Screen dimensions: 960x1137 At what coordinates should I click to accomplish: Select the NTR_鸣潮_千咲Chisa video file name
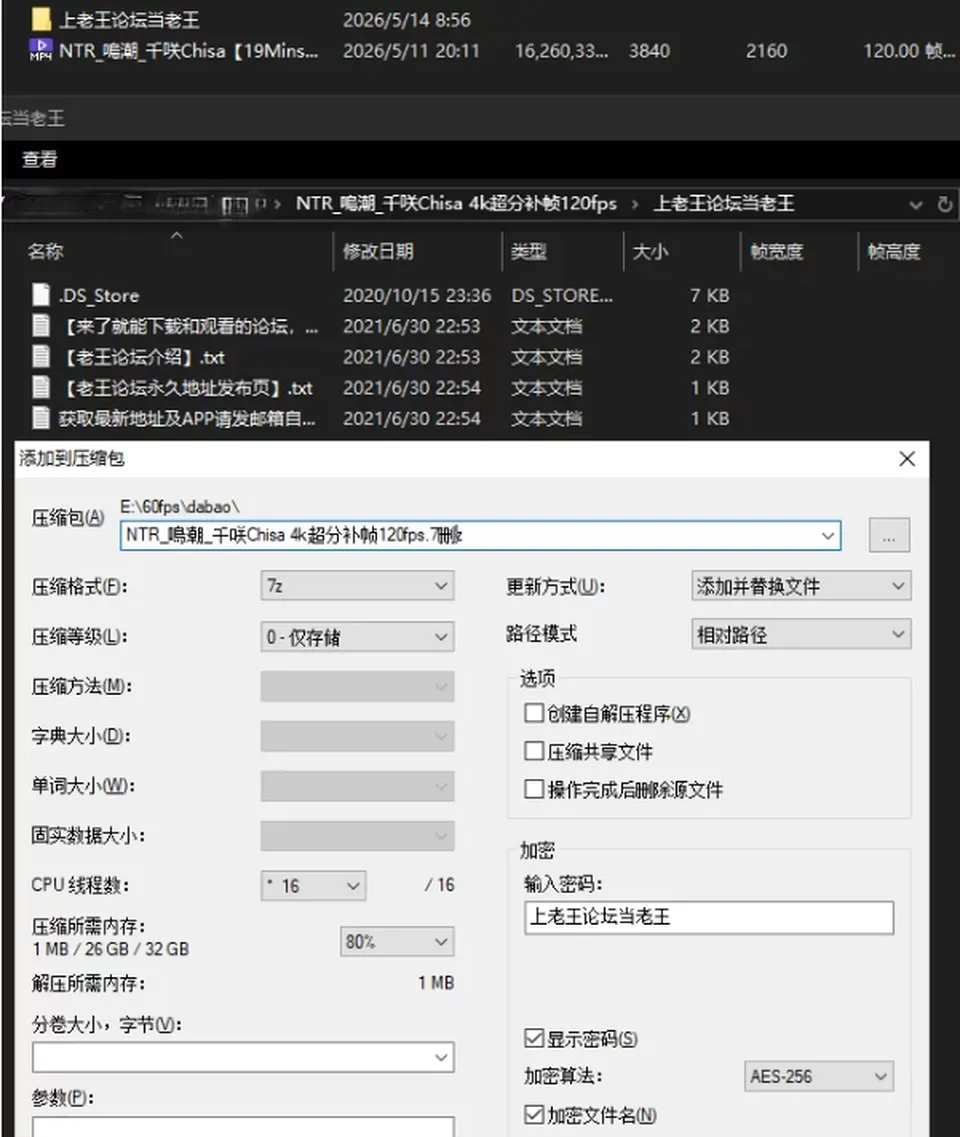point(189,51)
